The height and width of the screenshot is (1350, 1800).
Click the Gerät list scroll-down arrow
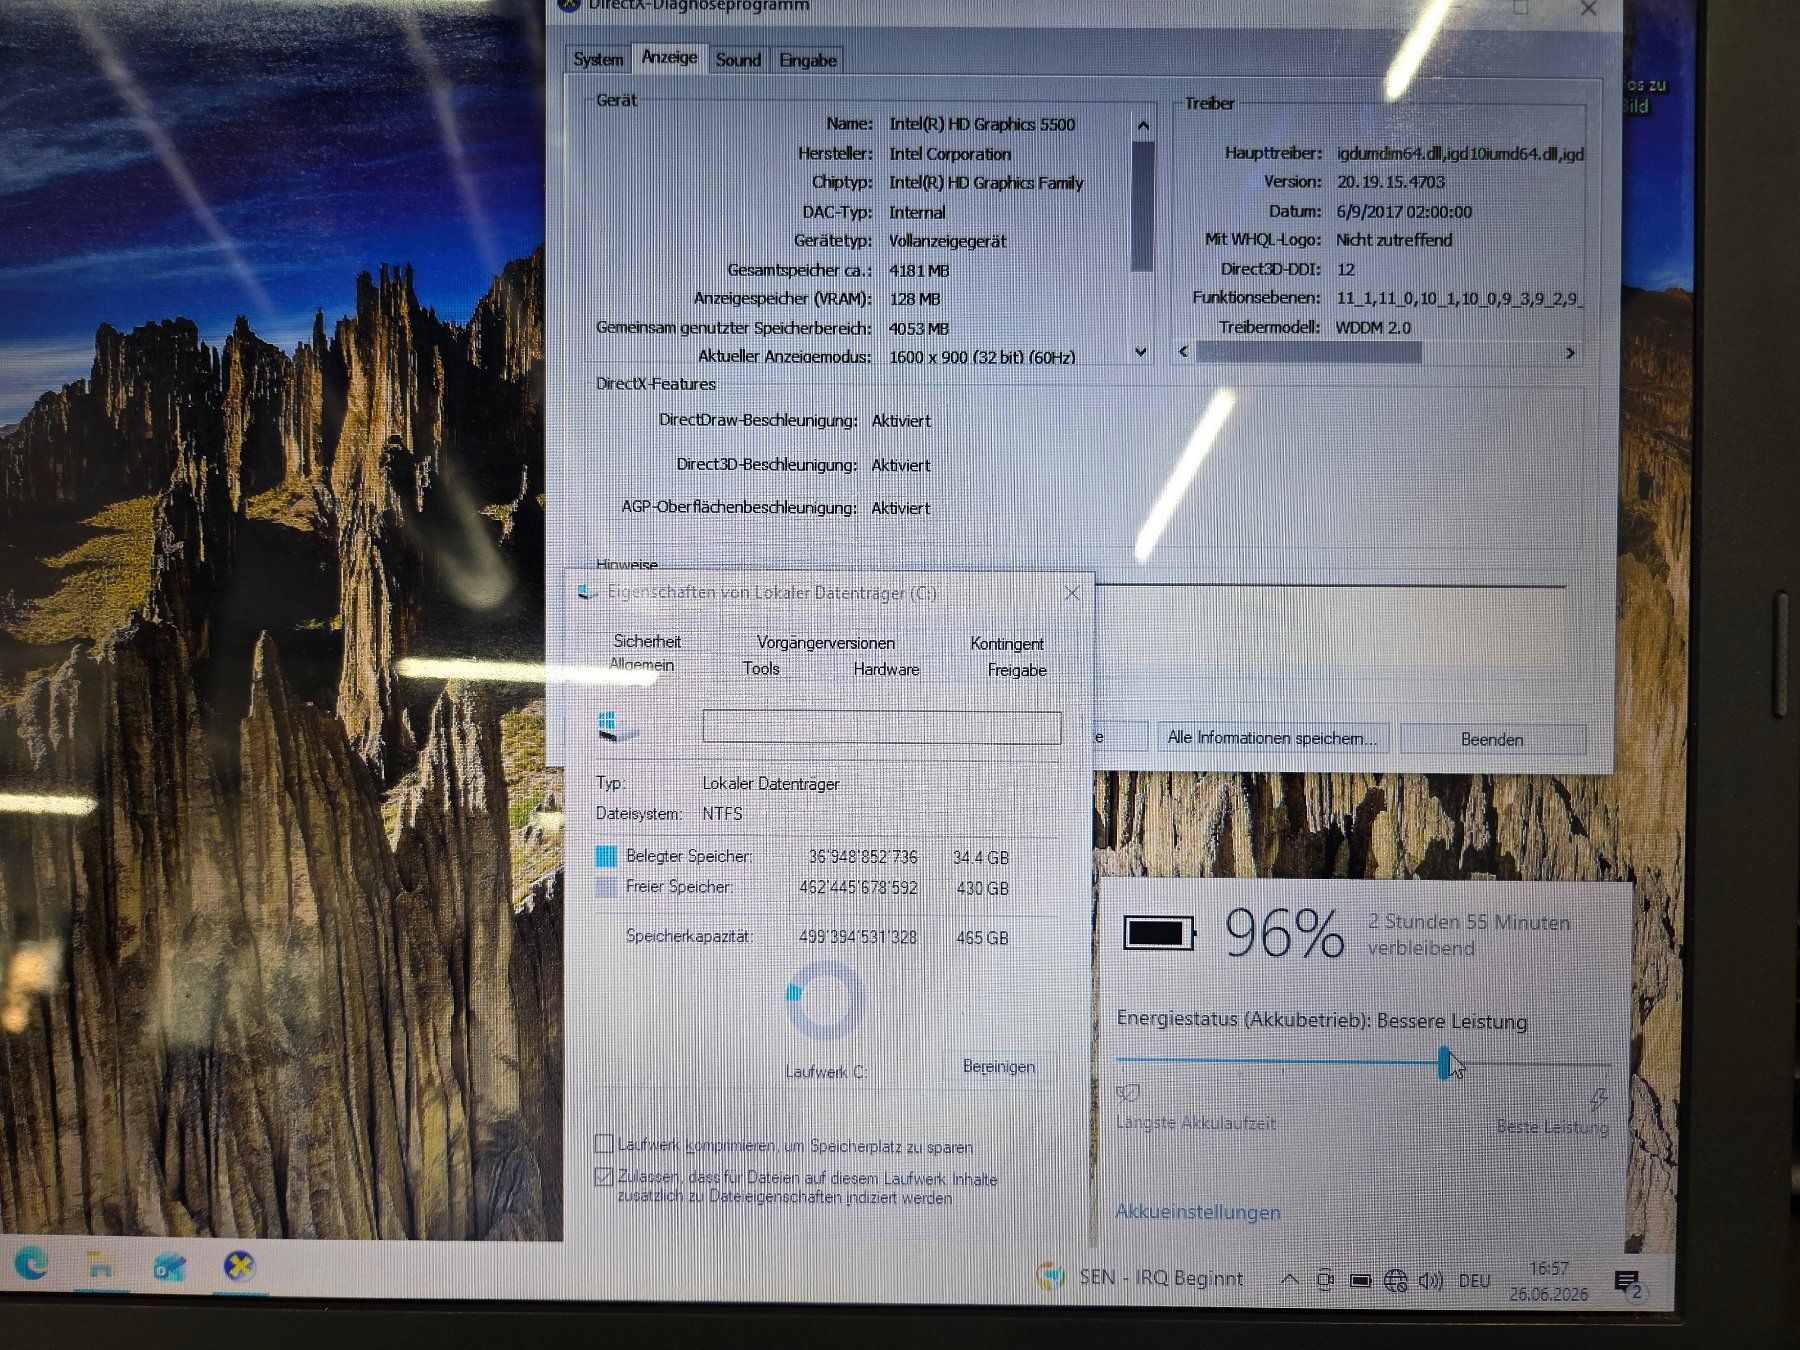[1141, 352]
